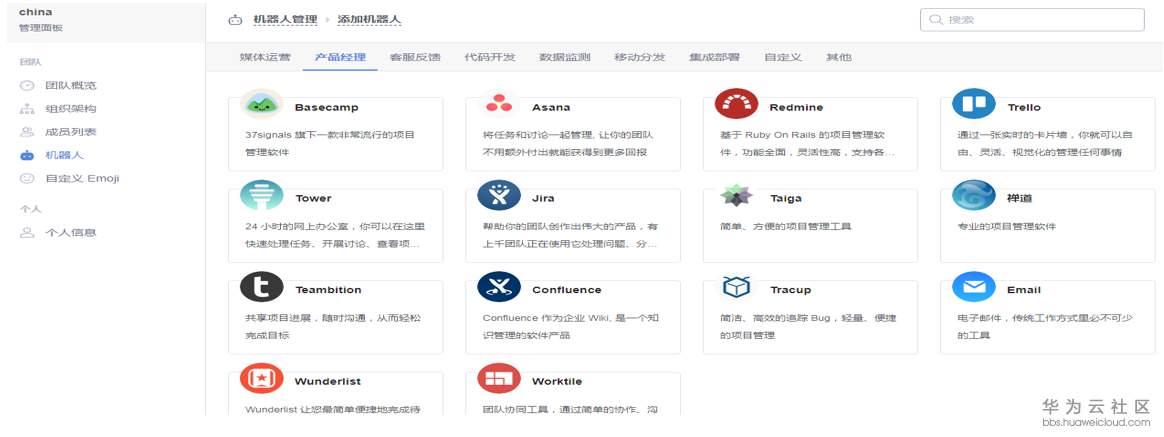The image size is (1164, 437).
Task: Open 团队概览 in the sidebar
Action: point(71,85)
